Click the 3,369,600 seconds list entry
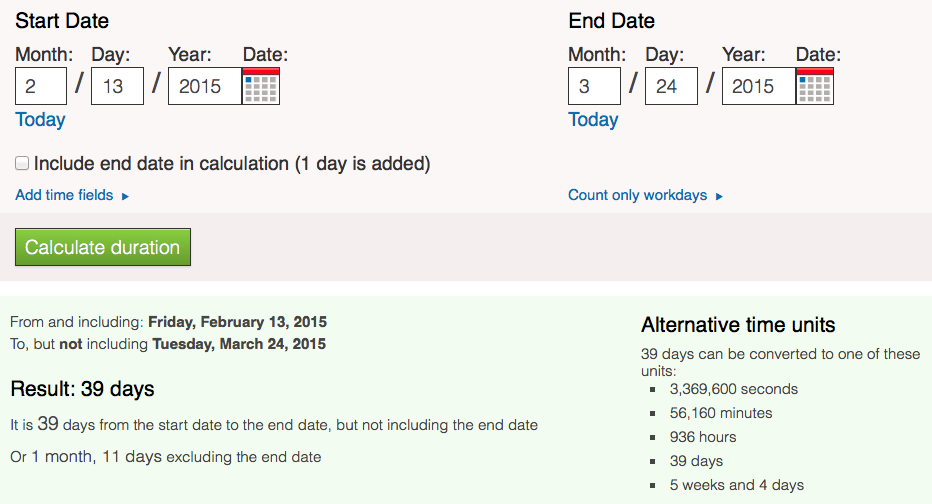The width and height of the screenshot is (932, 504). 734,389
